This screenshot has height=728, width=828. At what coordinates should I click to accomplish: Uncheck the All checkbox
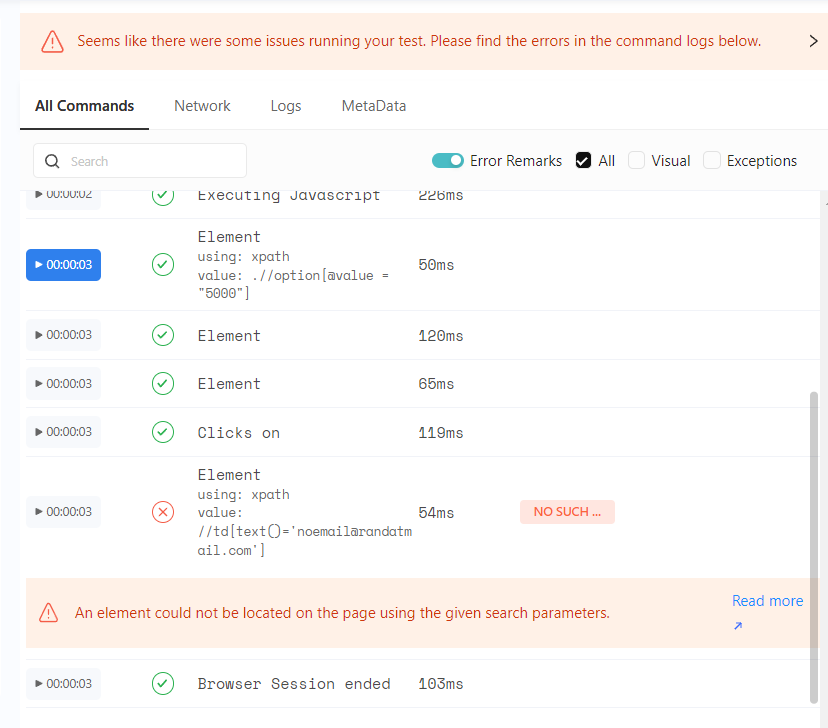pos(584,160)
